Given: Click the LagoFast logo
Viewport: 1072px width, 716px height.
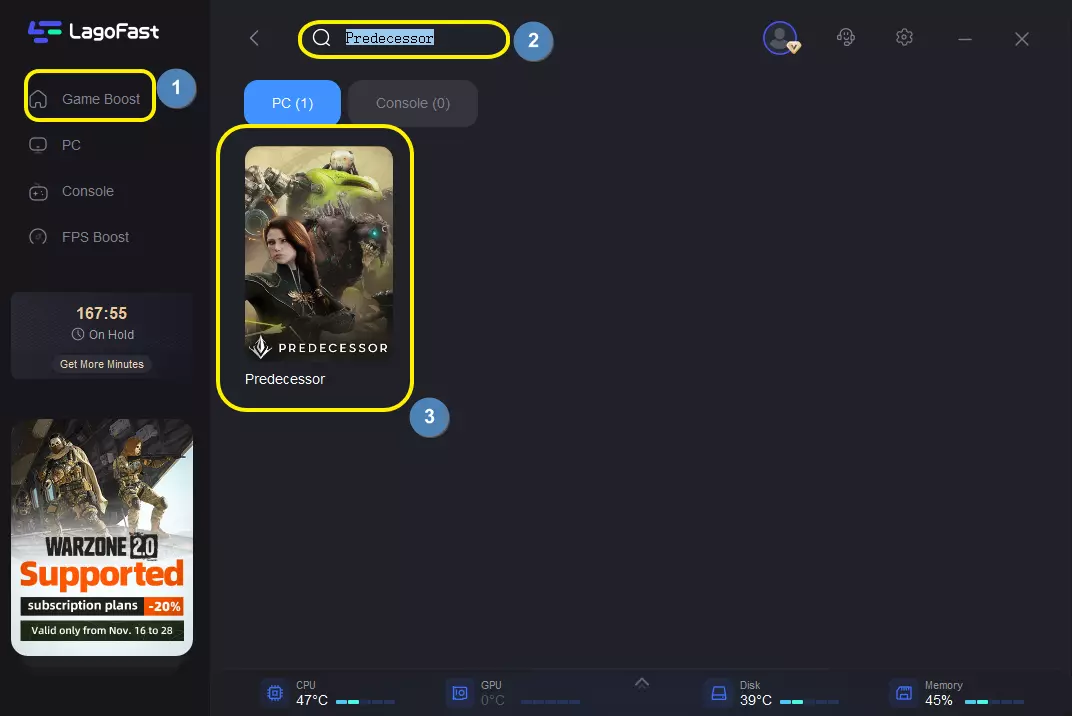Looking at the screenshot, I should point(93,31).
